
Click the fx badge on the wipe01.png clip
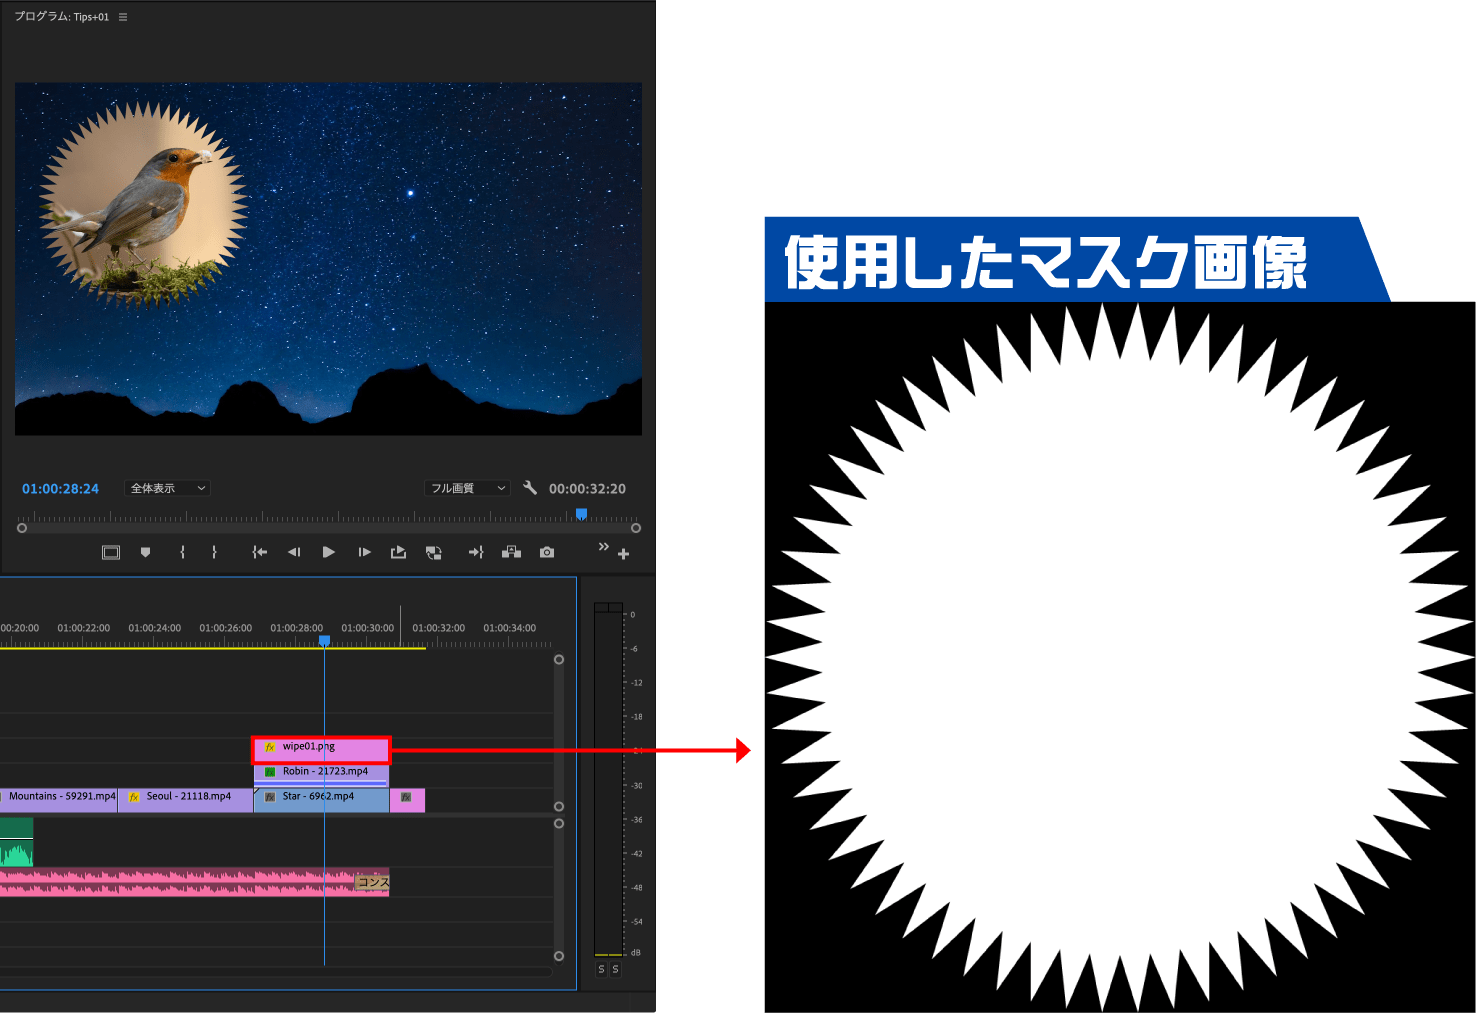(x=270, y=747)
